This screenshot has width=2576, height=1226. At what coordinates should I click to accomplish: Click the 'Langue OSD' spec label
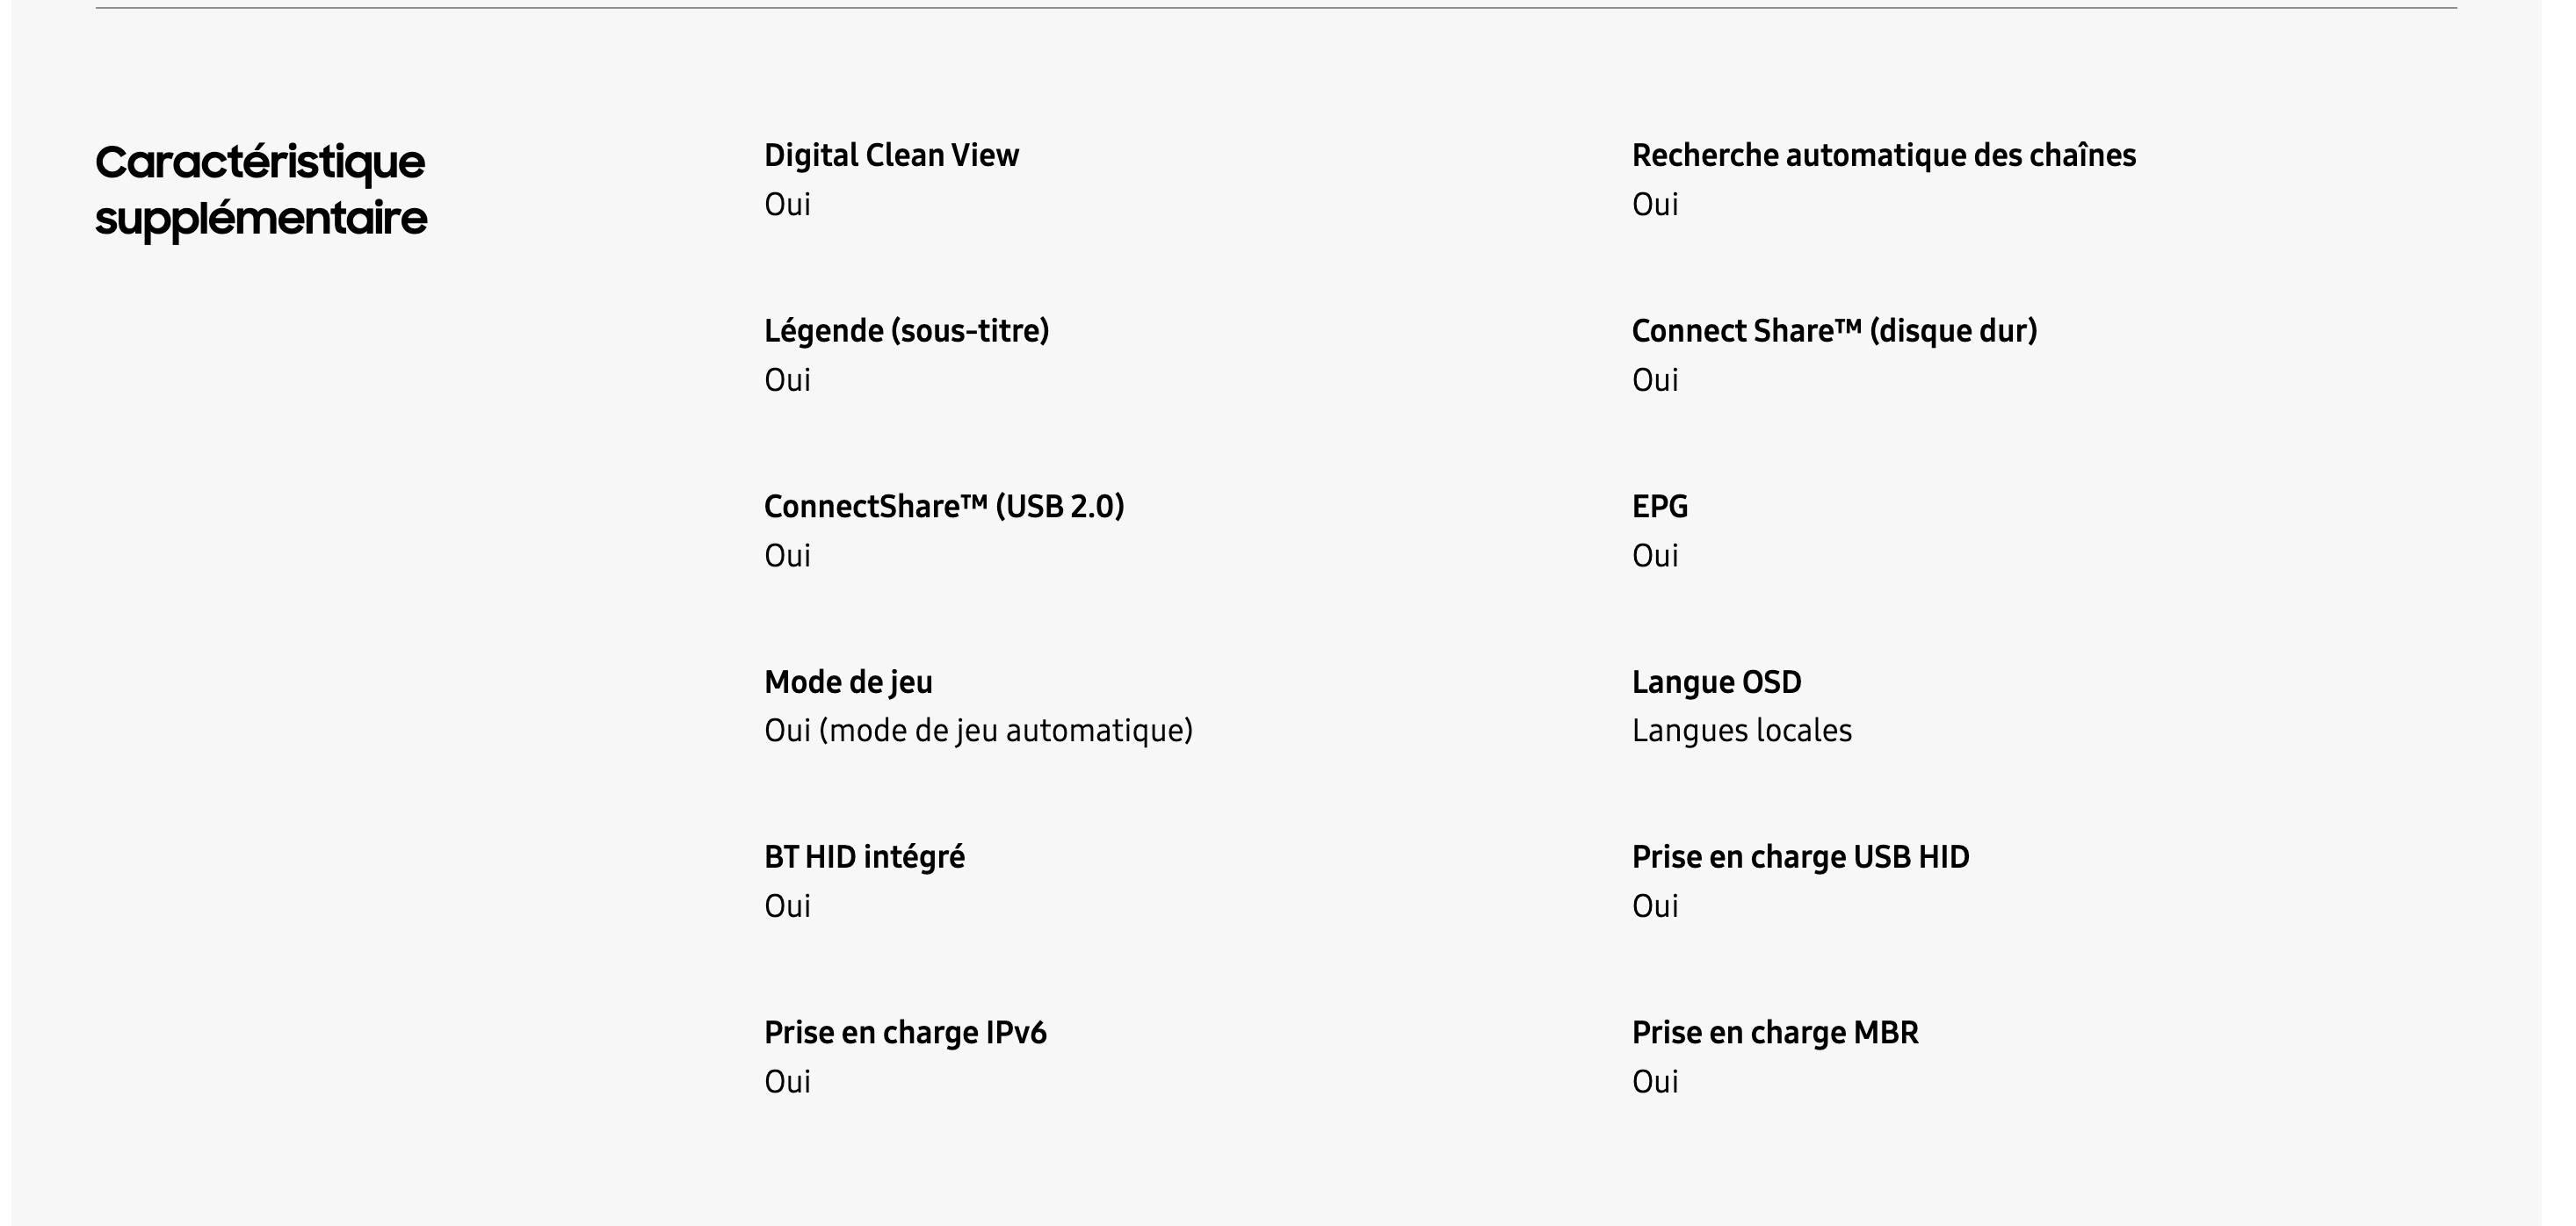pos(1716,682)
